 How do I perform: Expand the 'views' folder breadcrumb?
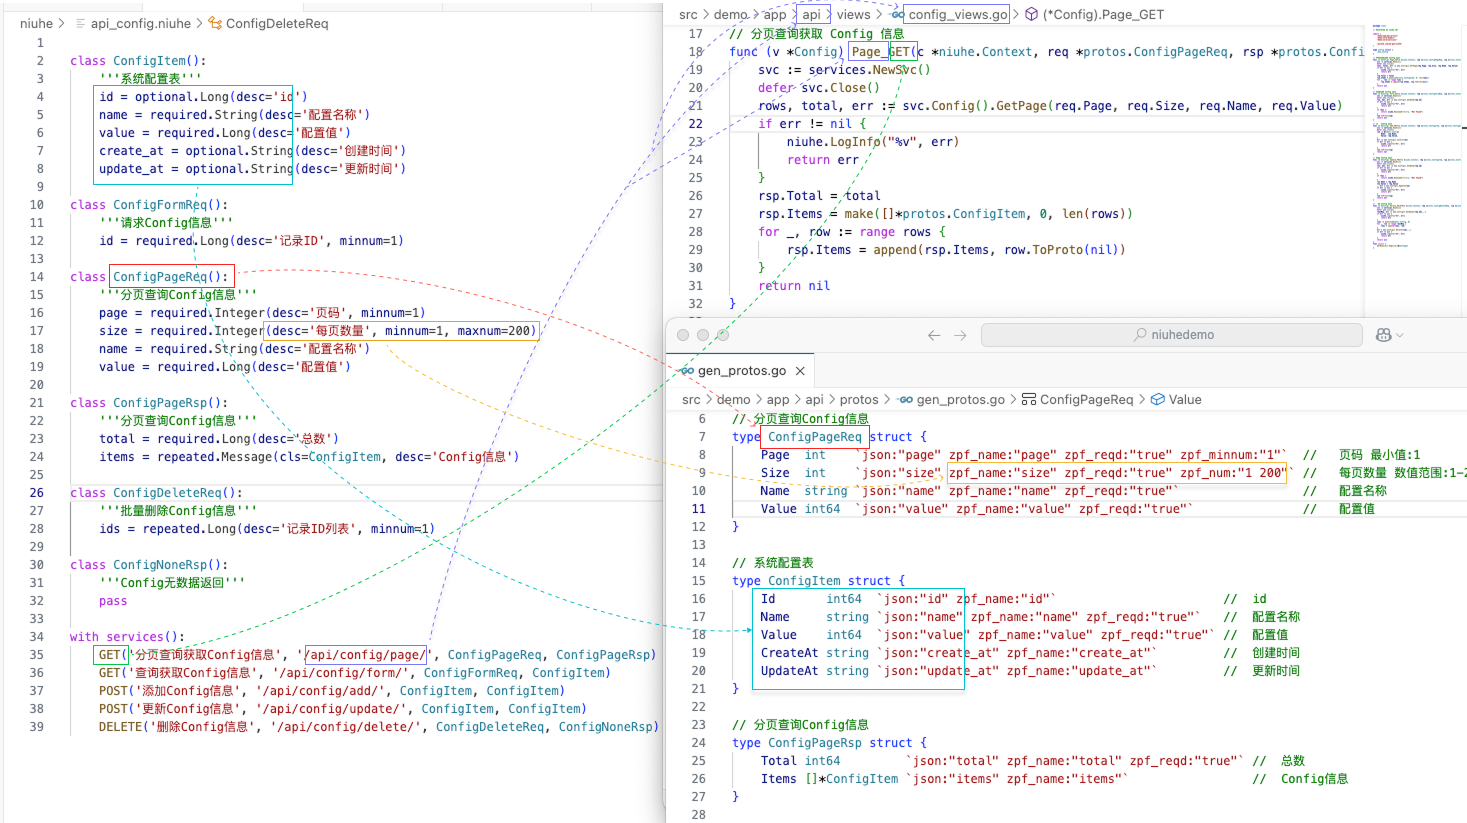pyautogui.click(x=853, y=14)
